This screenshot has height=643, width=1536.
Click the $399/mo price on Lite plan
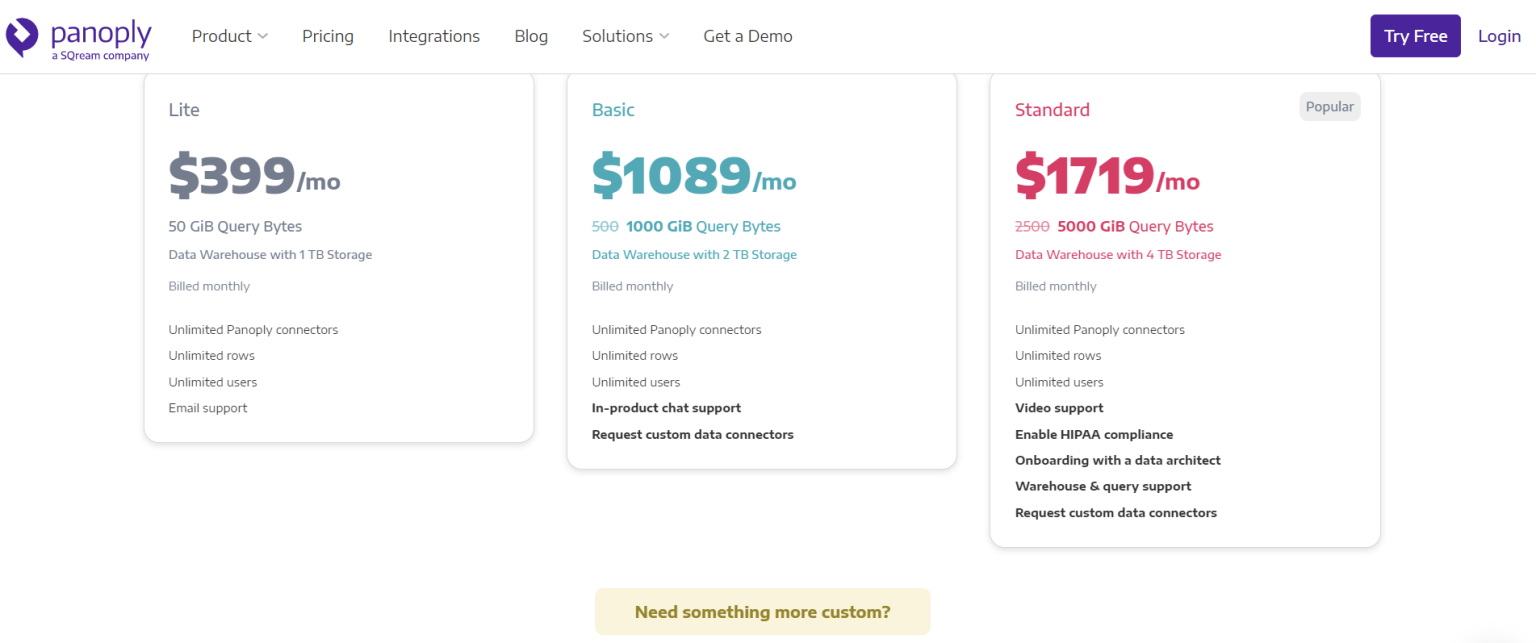[254, 177]
